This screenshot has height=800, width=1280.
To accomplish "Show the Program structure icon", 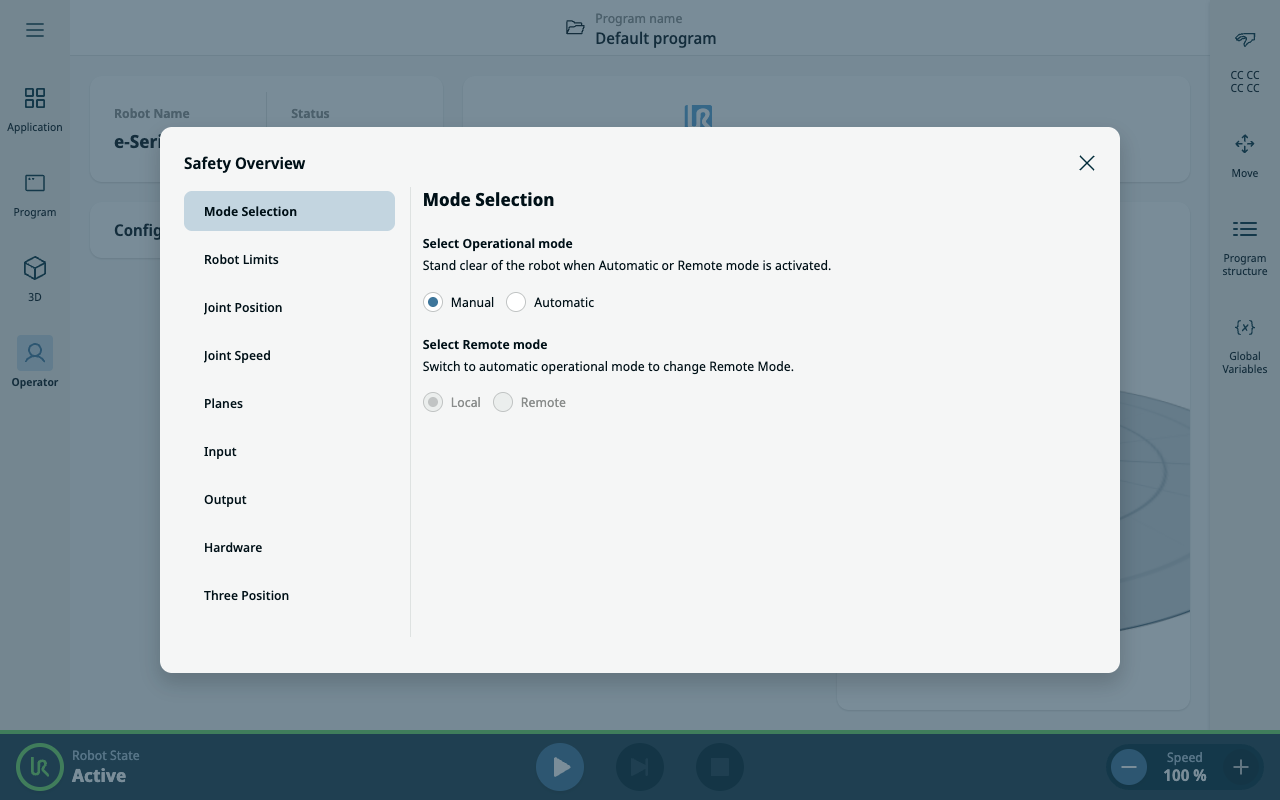I will [x=1244, y=230].
